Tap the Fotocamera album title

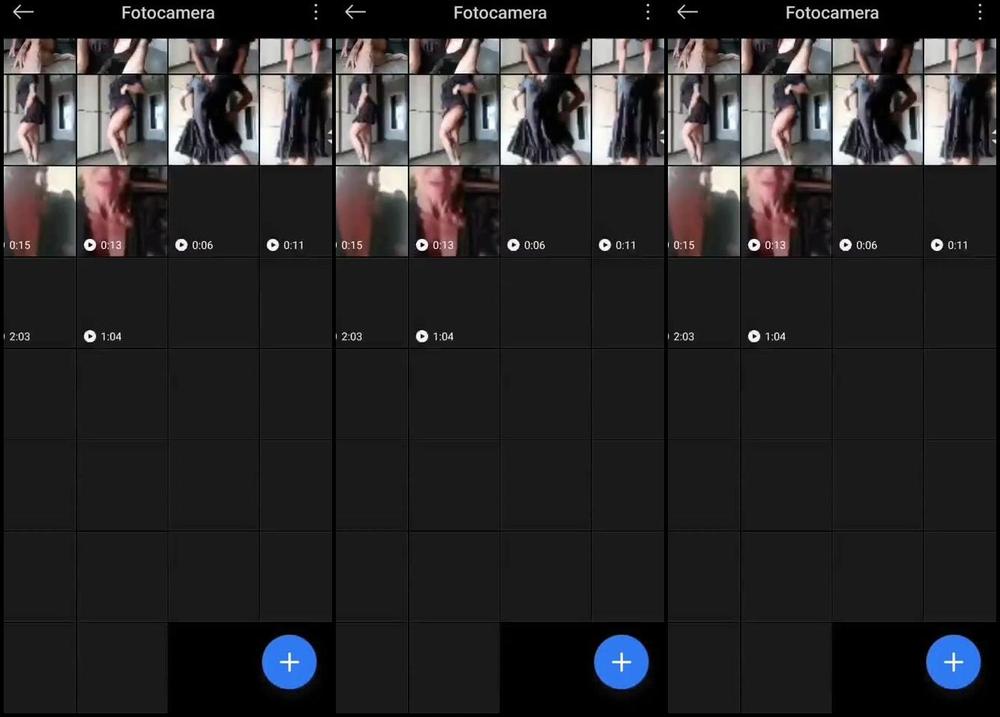(x=167, y=12)
